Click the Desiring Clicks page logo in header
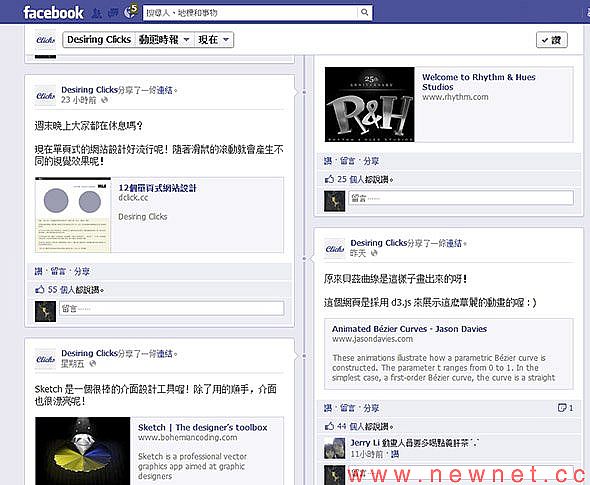 (46, 40)
